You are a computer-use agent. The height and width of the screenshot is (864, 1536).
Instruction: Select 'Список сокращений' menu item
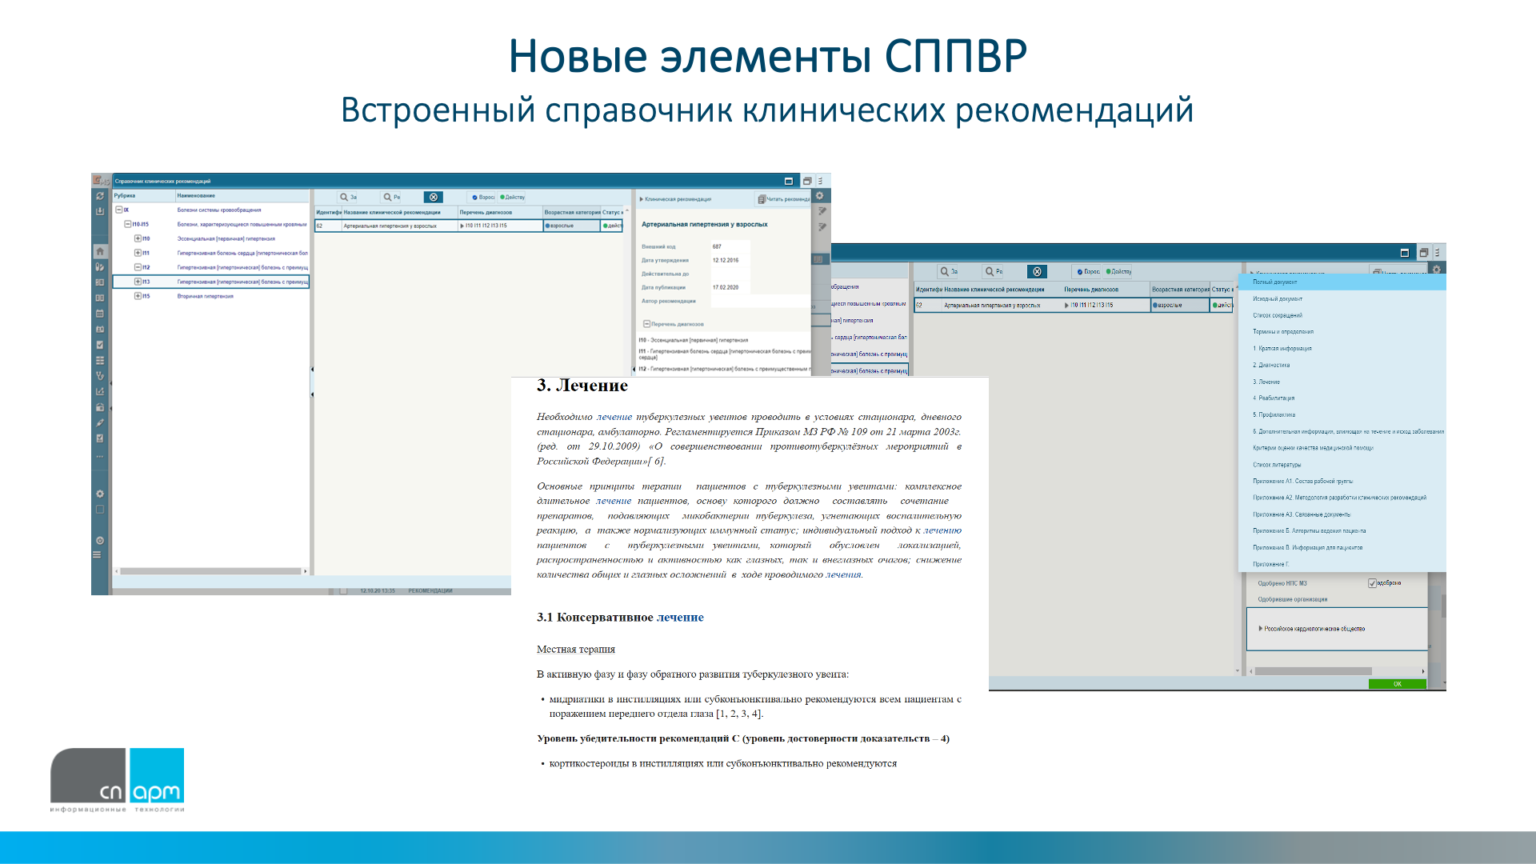[1342, 315]
